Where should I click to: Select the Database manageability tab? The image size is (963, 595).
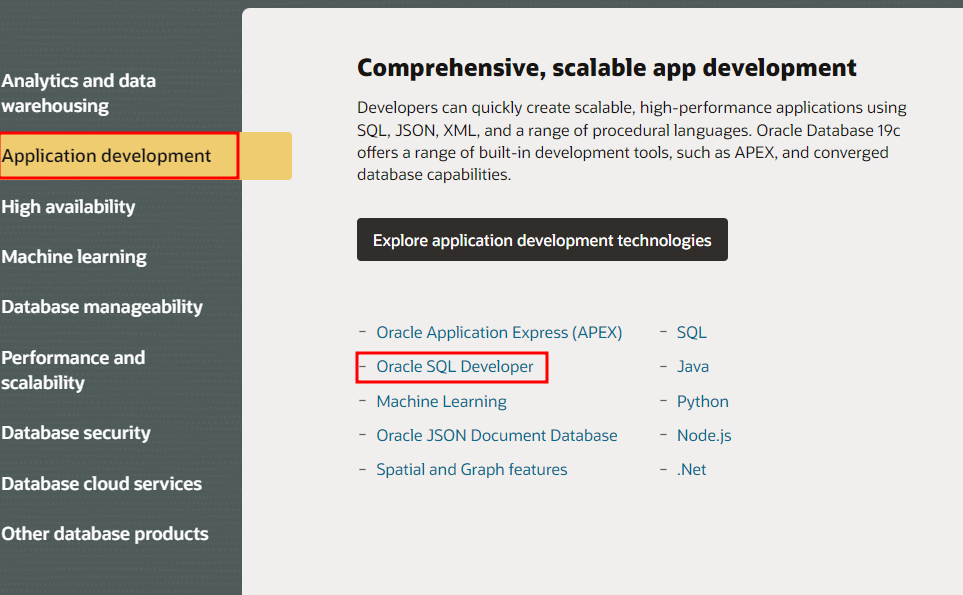(x=102, y=306)
